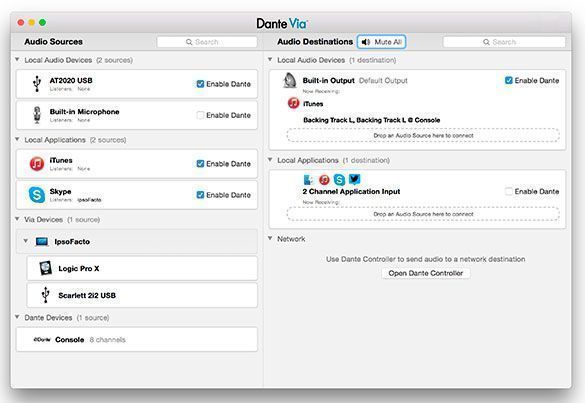This screenshot has height=403, width=585.
Task: Click the Scarlett 2i2 USB icon
Action: pos(46,295)
